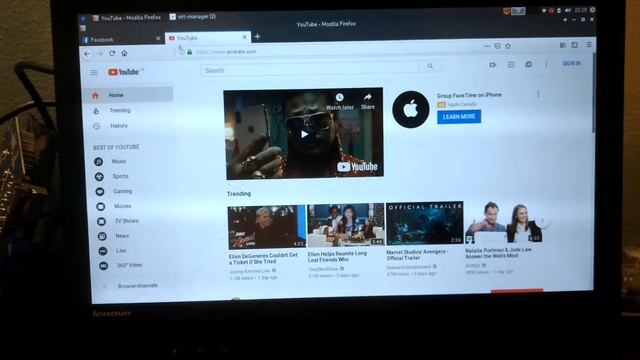This screenshot has width=640, height=360.
Task: Open the Ellen DeGeneres Ticket video thumbnail
Action: pyautogui.click(x=267, y=227)
